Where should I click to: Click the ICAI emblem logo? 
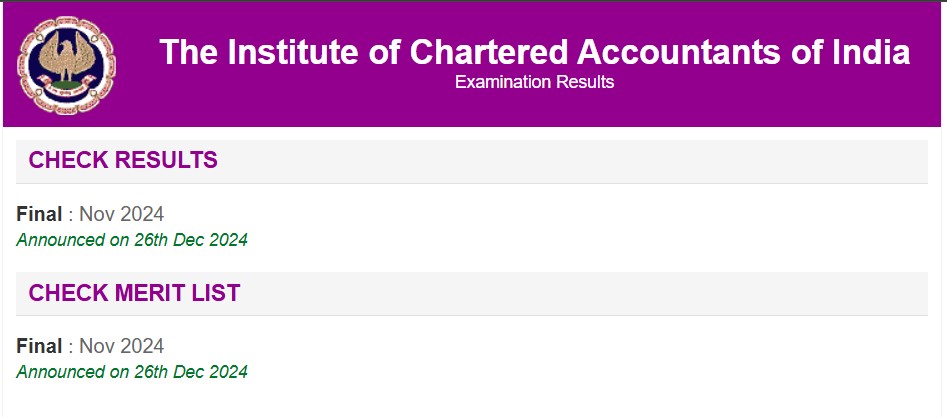65,64
